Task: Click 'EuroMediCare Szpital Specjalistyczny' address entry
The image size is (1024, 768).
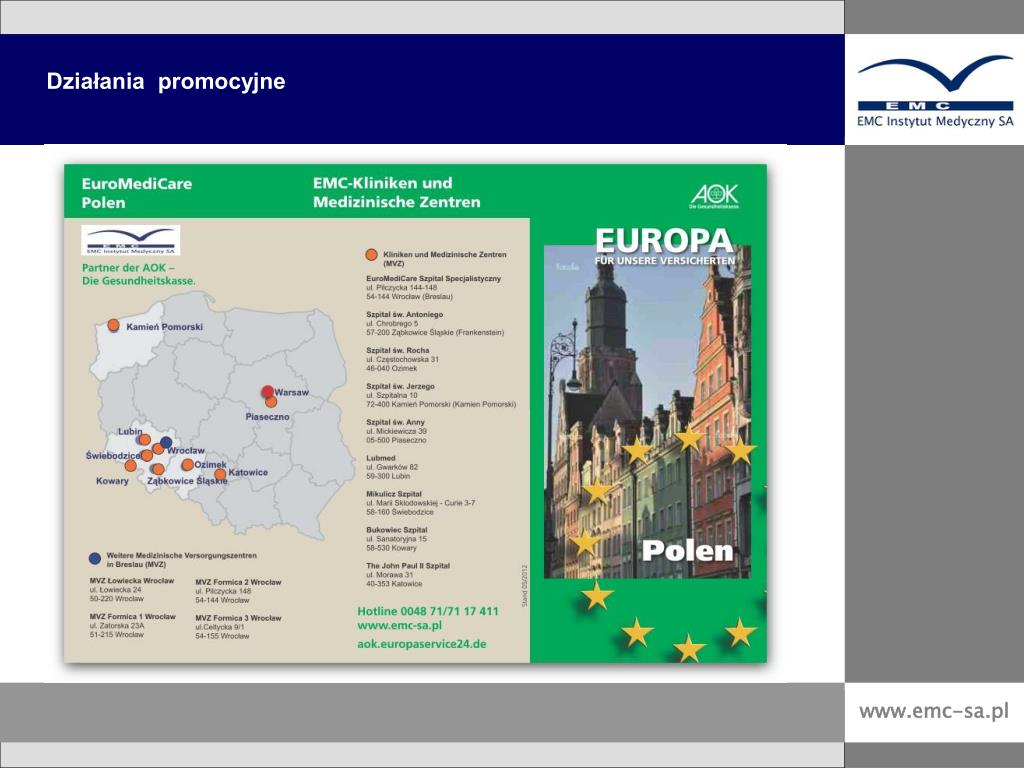Action: coord(434,287)
